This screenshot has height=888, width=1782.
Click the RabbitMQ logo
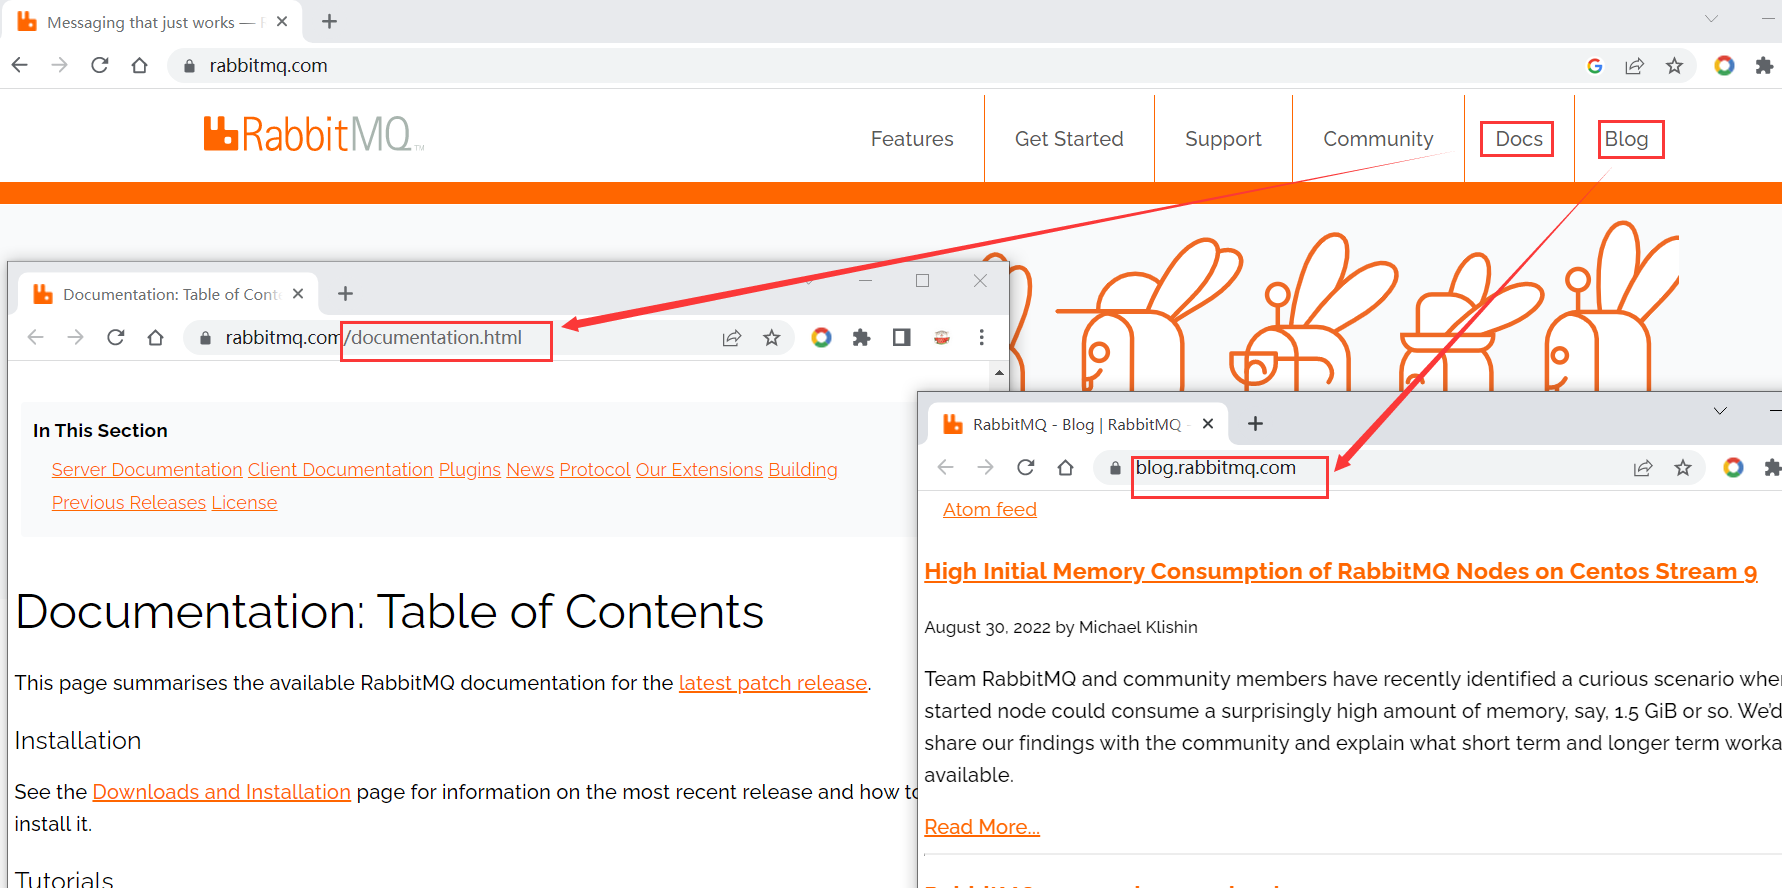tap(314, 134)
